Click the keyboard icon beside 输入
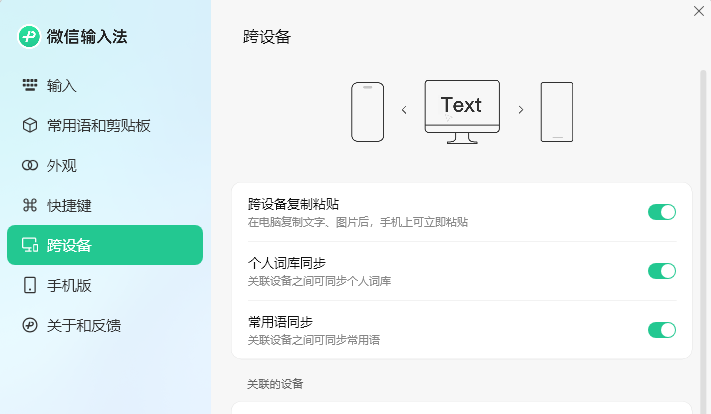The height and width of the screenshot is (414, 711). pyautogui.click(x=30, y=85)
